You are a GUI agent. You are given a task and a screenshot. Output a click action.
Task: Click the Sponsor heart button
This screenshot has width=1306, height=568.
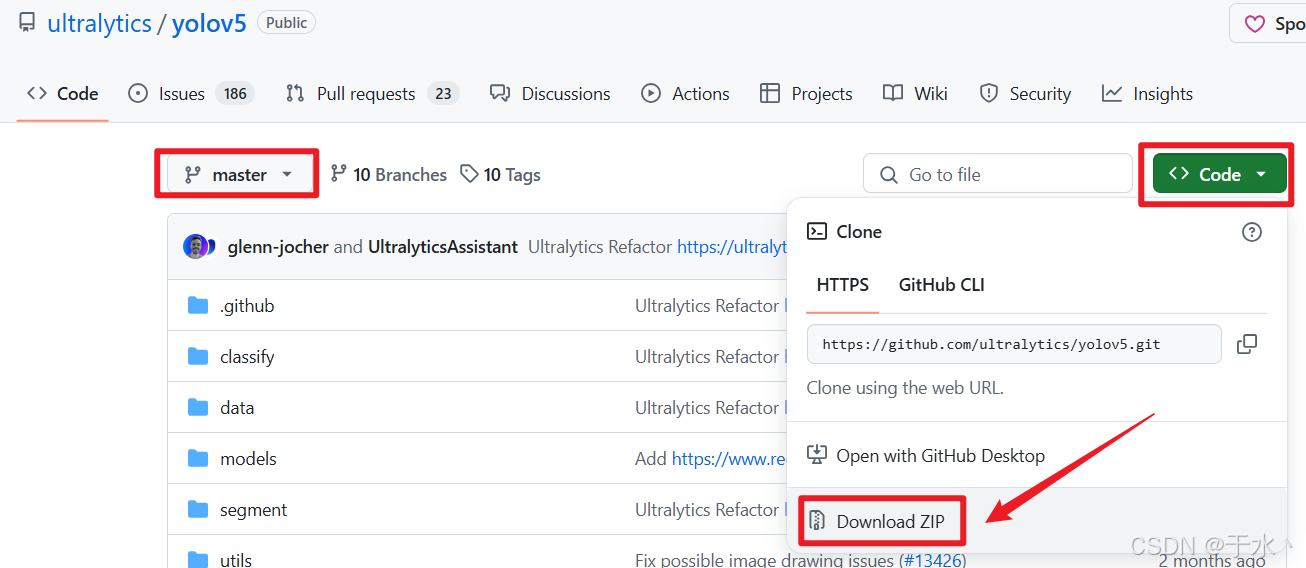point(1268,24)
